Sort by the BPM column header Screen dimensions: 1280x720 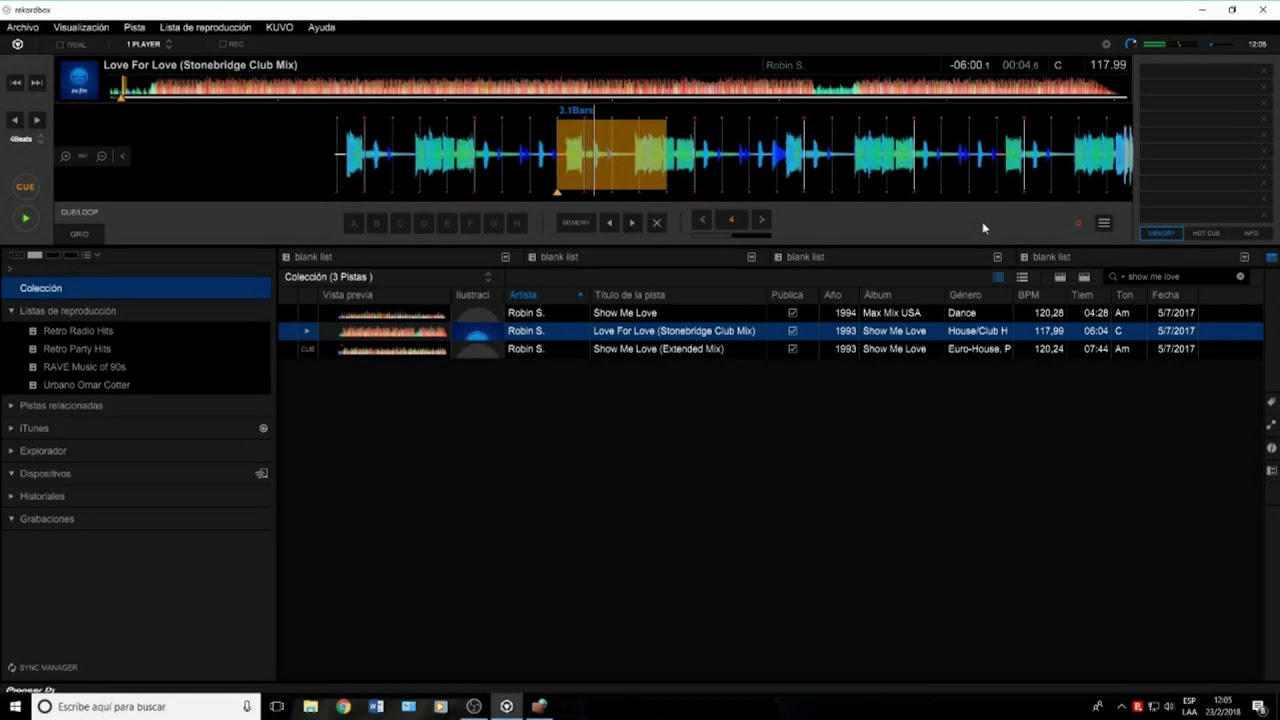[x=1040, y=295]
